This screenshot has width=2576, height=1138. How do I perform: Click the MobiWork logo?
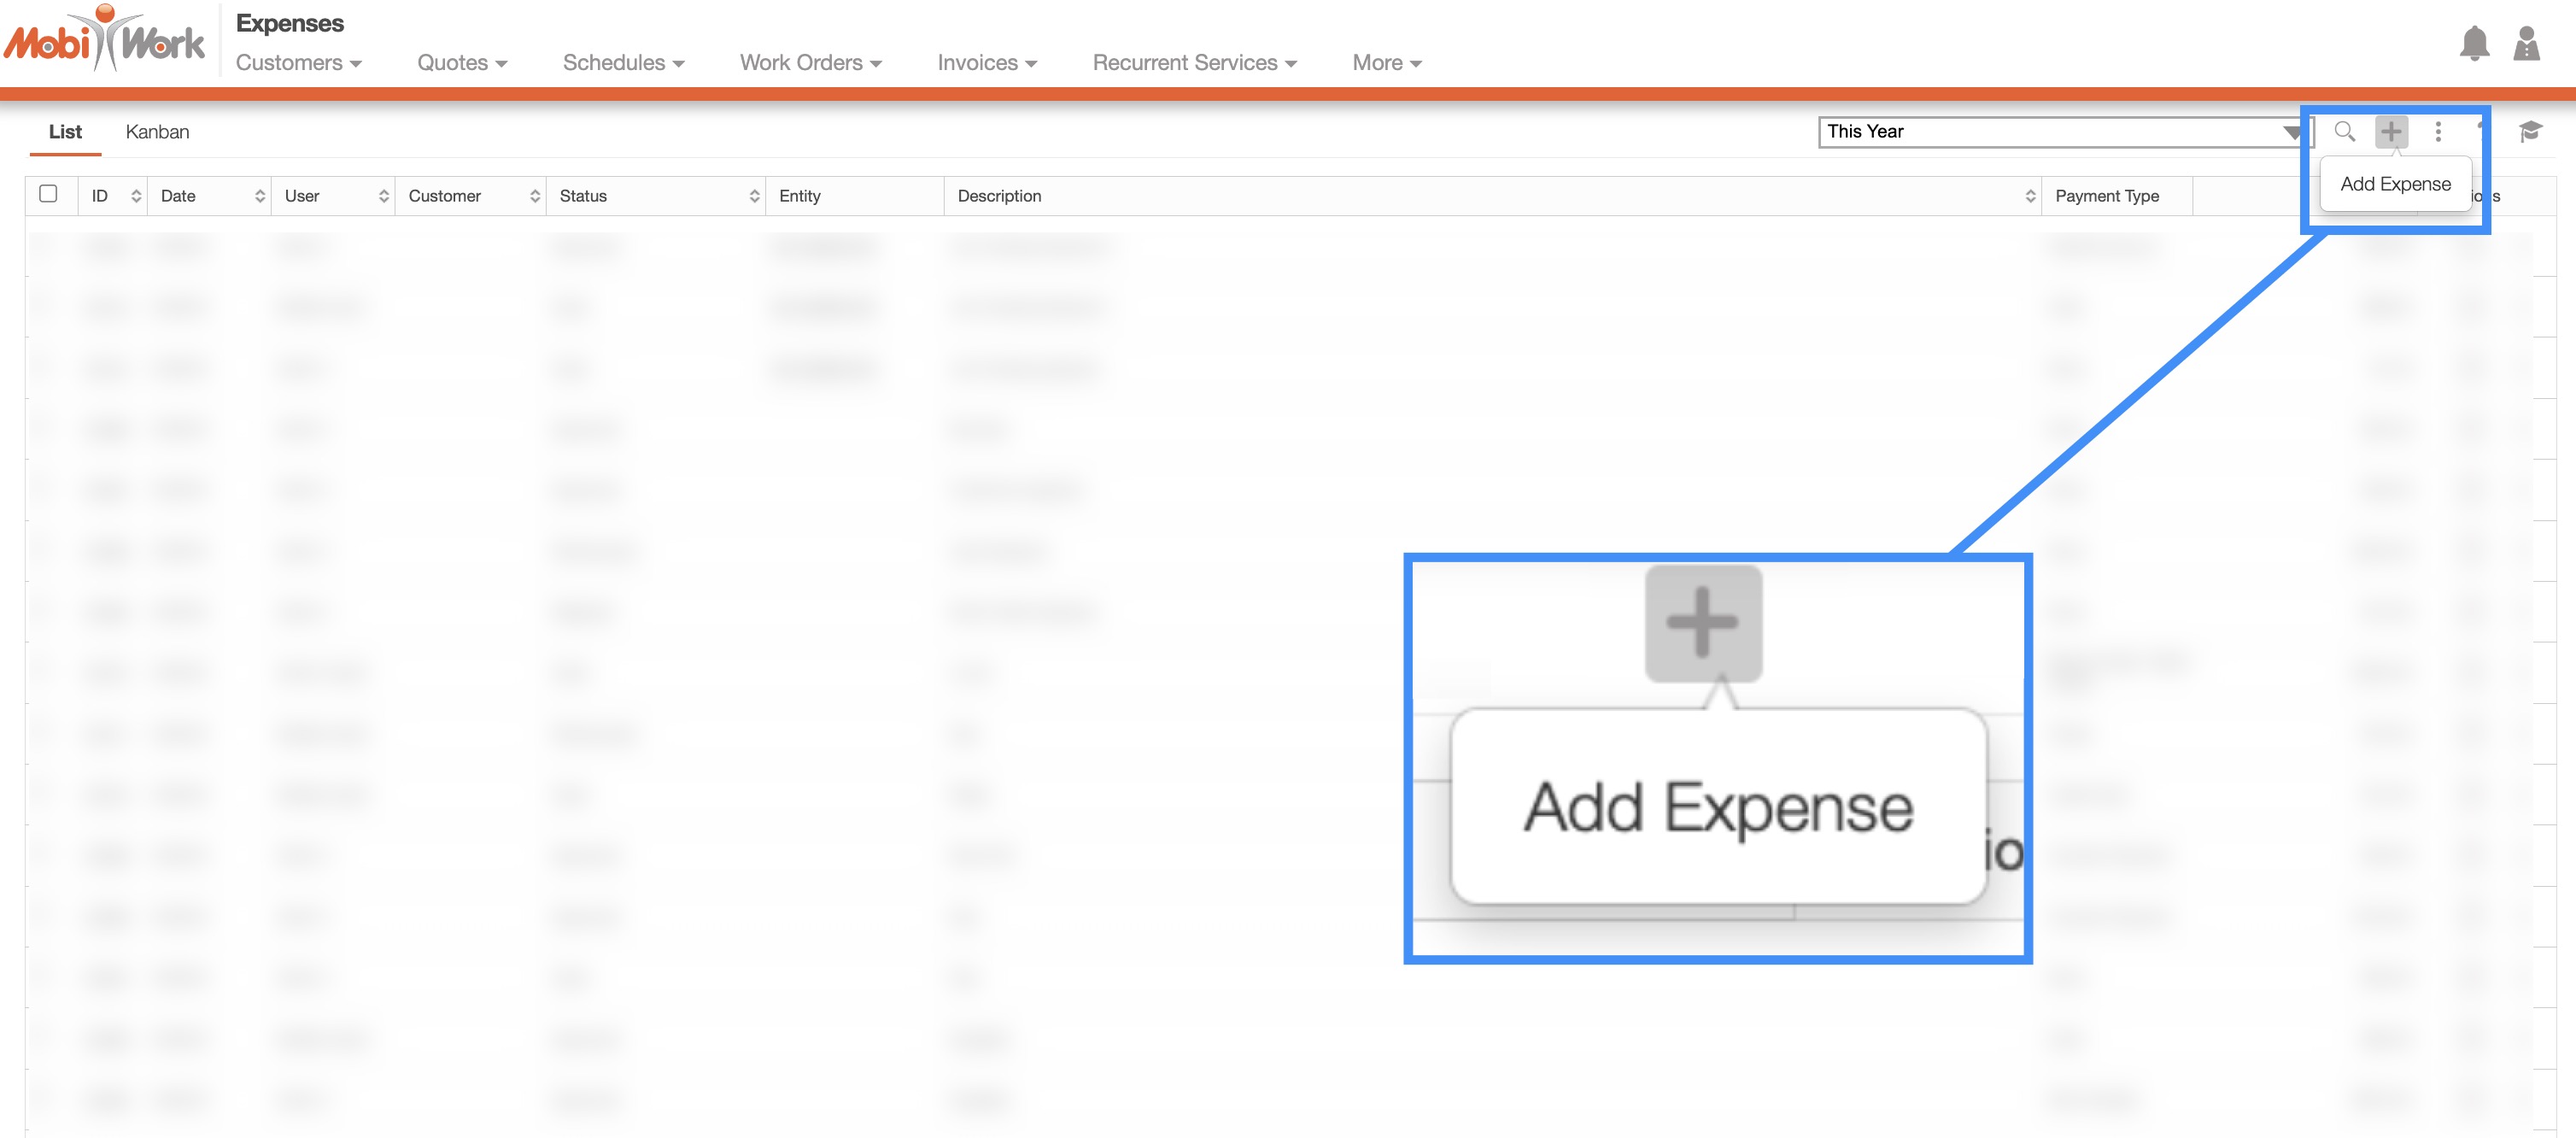pos(105,40)
